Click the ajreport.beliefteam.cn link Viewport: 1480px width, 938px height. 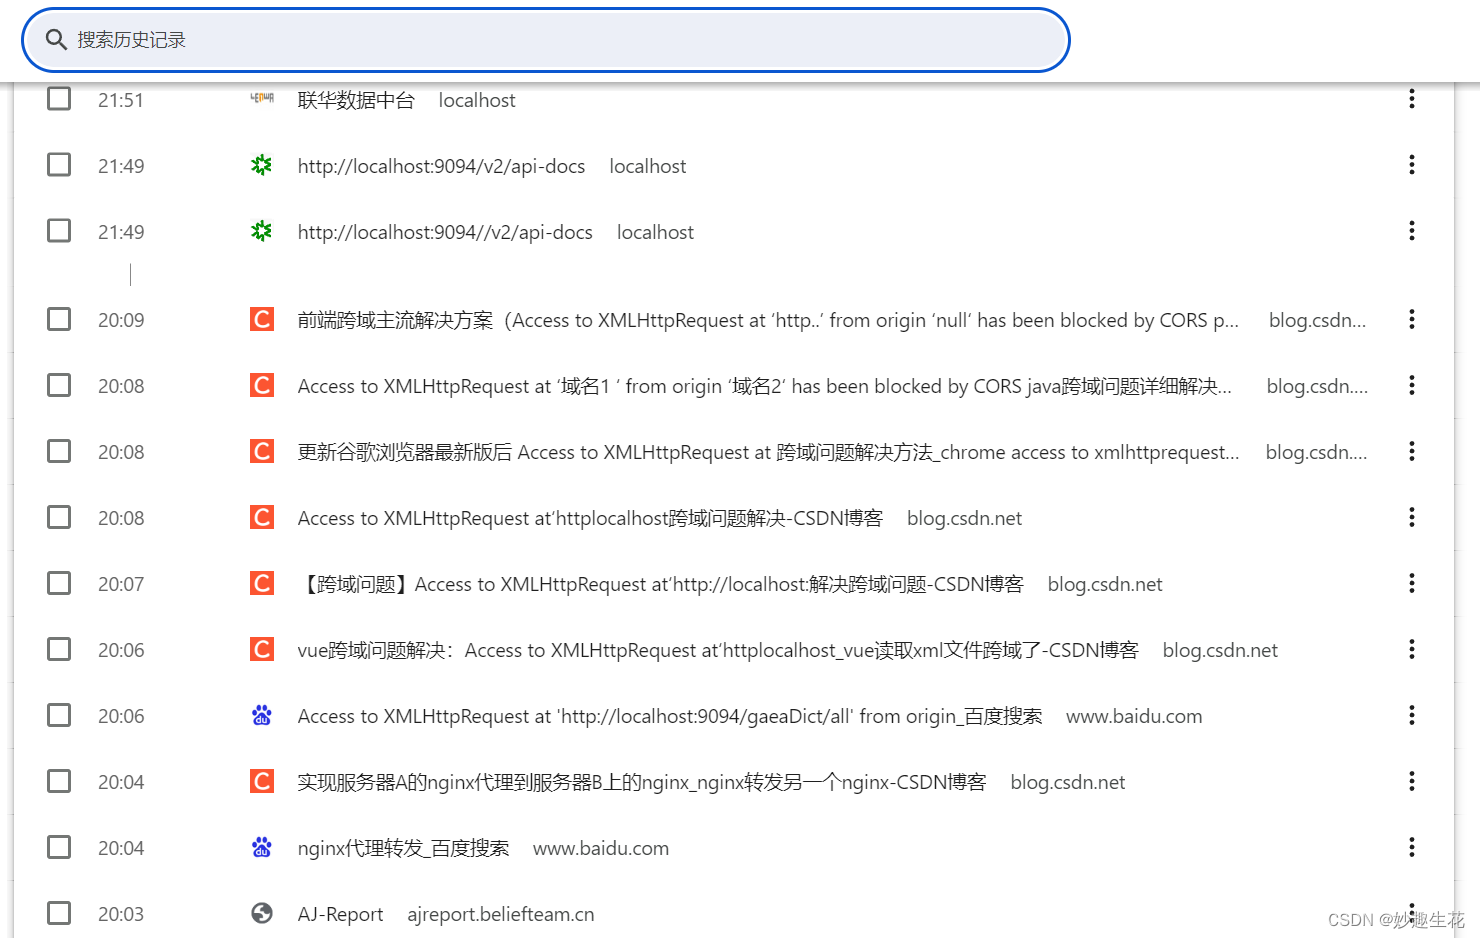click(x=500, y=913)
